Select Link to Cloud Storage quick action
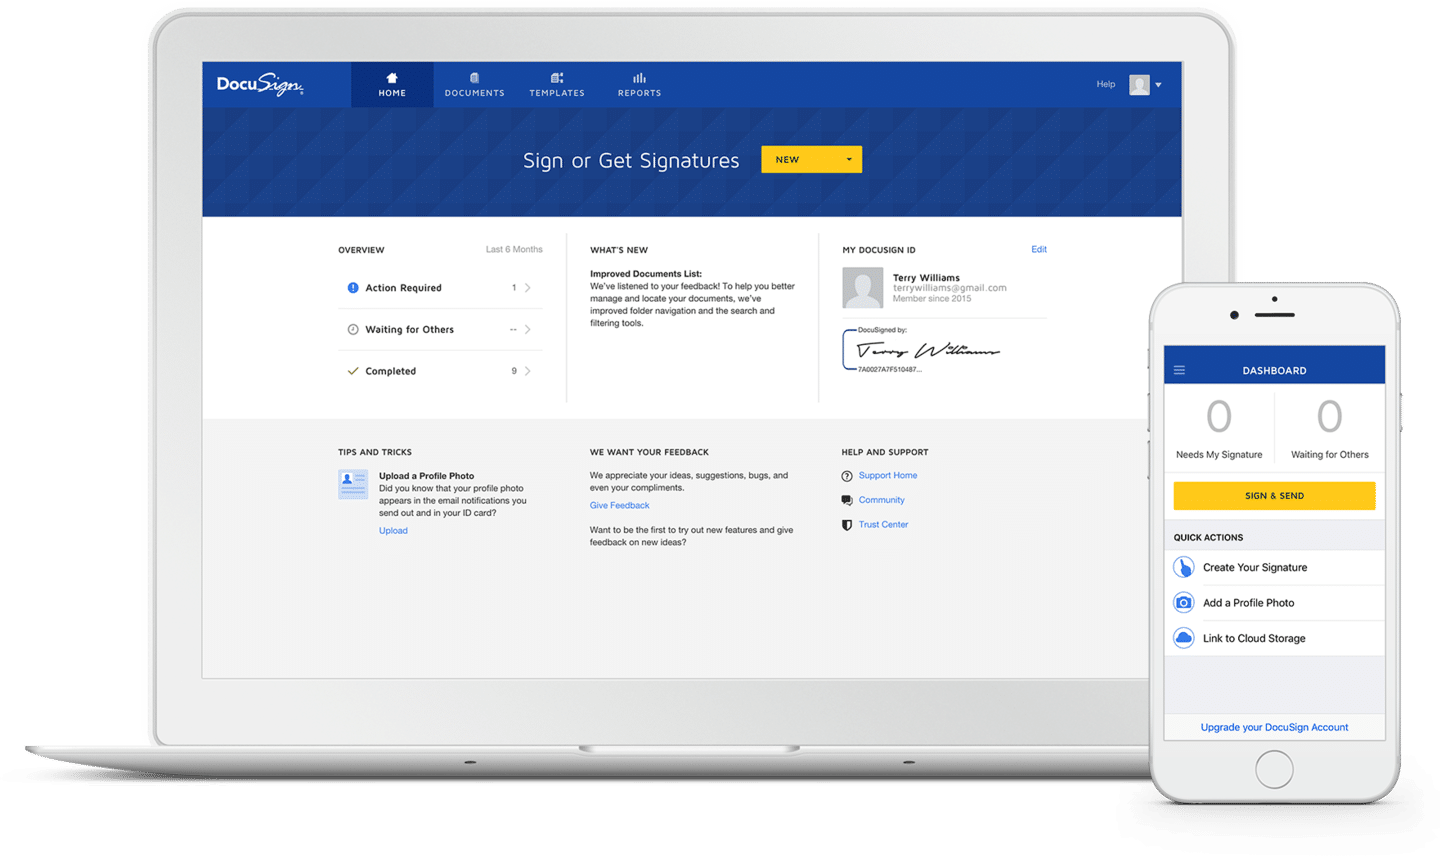The height and width of the screenshot is (856, 1440). 1275,638
